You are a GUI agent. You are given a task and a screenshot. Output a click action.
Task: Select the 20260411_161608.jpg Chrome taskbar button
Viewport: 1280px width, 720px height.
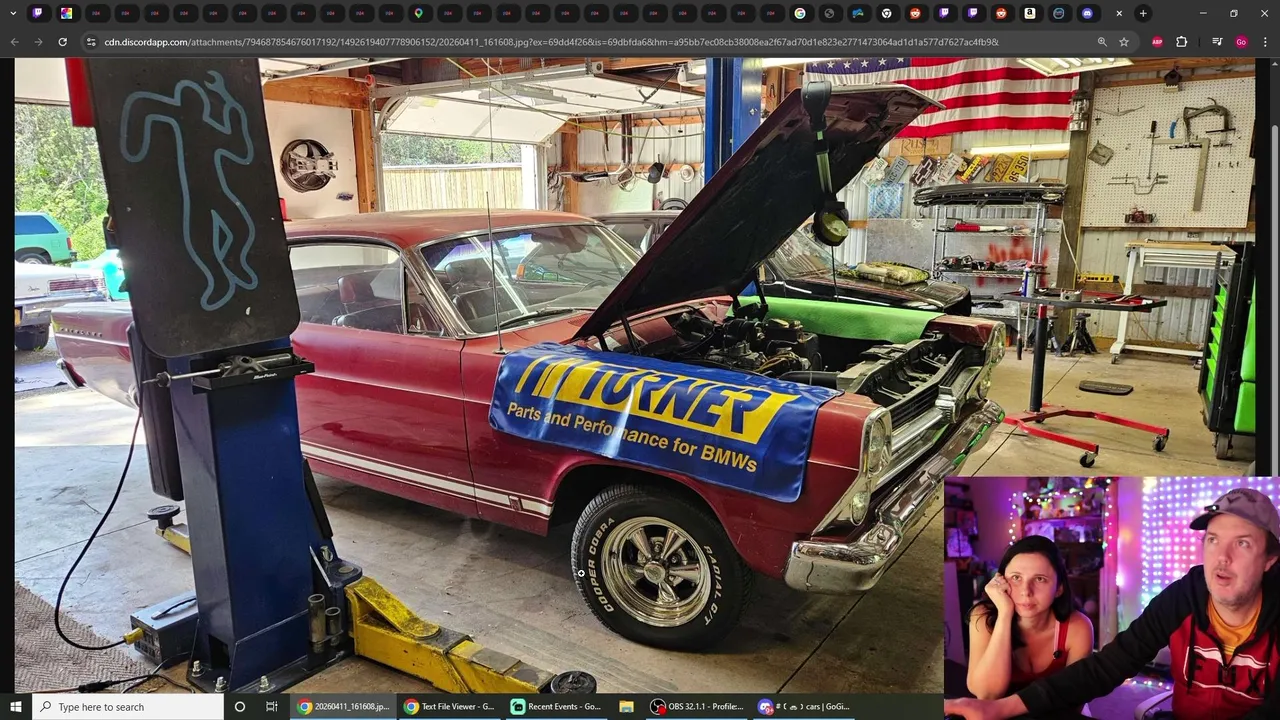pos(343,707)
